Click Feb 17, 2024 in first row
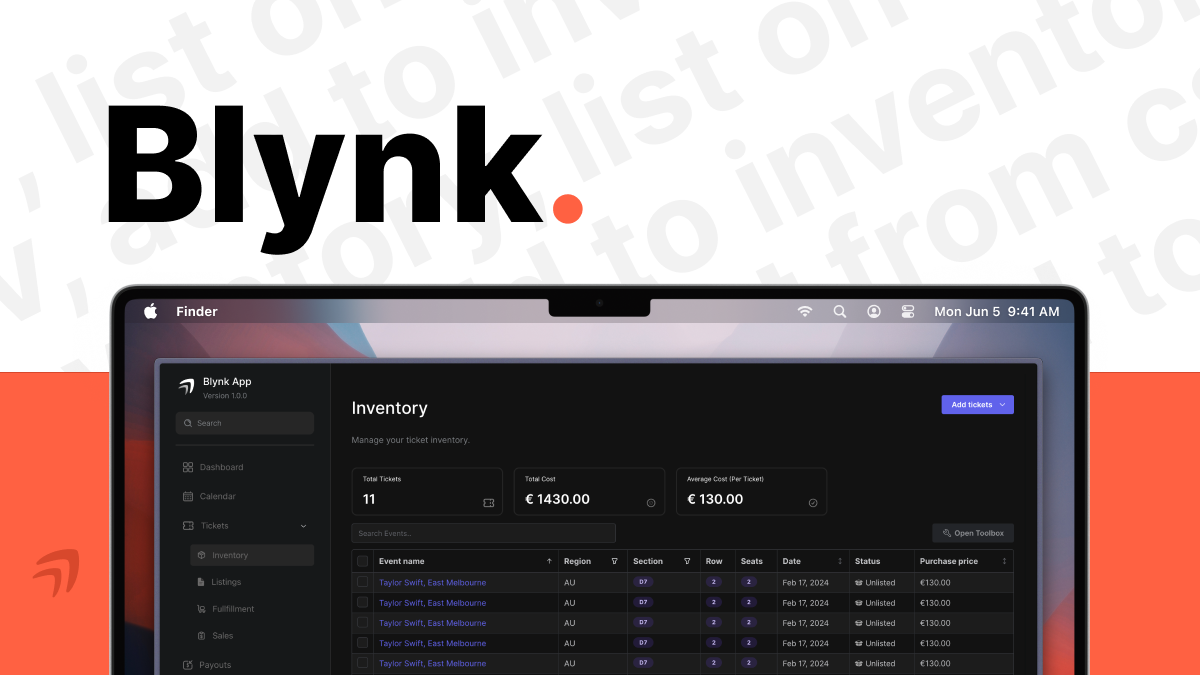This screenshot has height=675, width=1200. click(805, 583)
